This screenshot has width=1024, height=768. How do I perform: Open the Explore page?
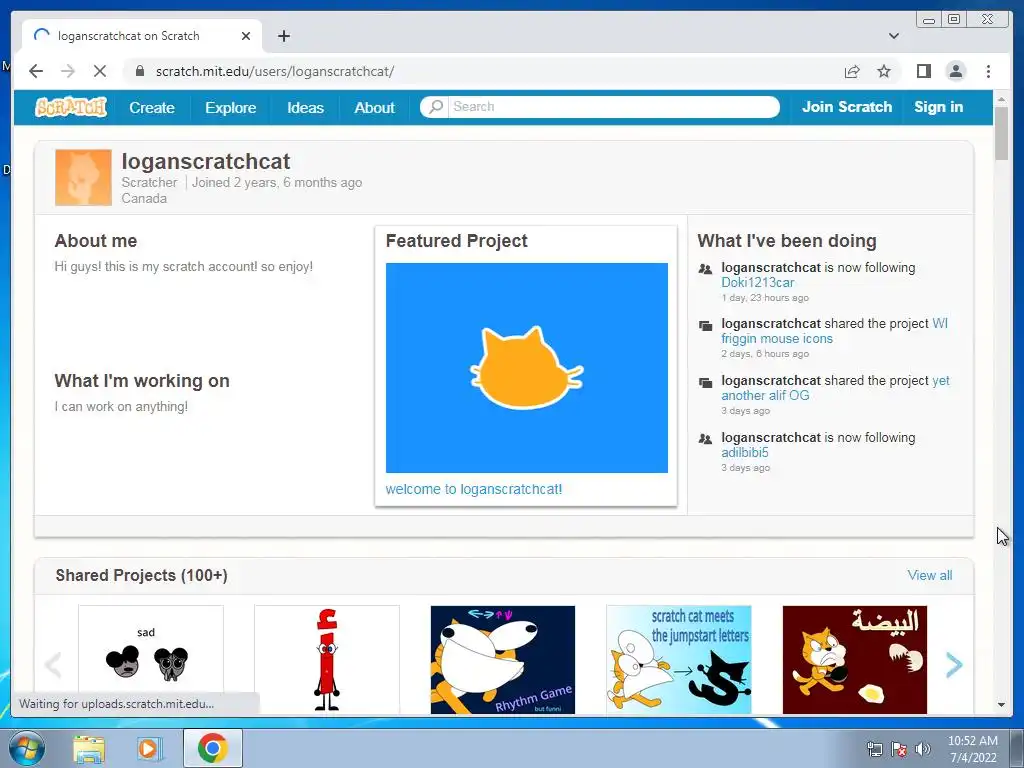[x=231, y=108]
